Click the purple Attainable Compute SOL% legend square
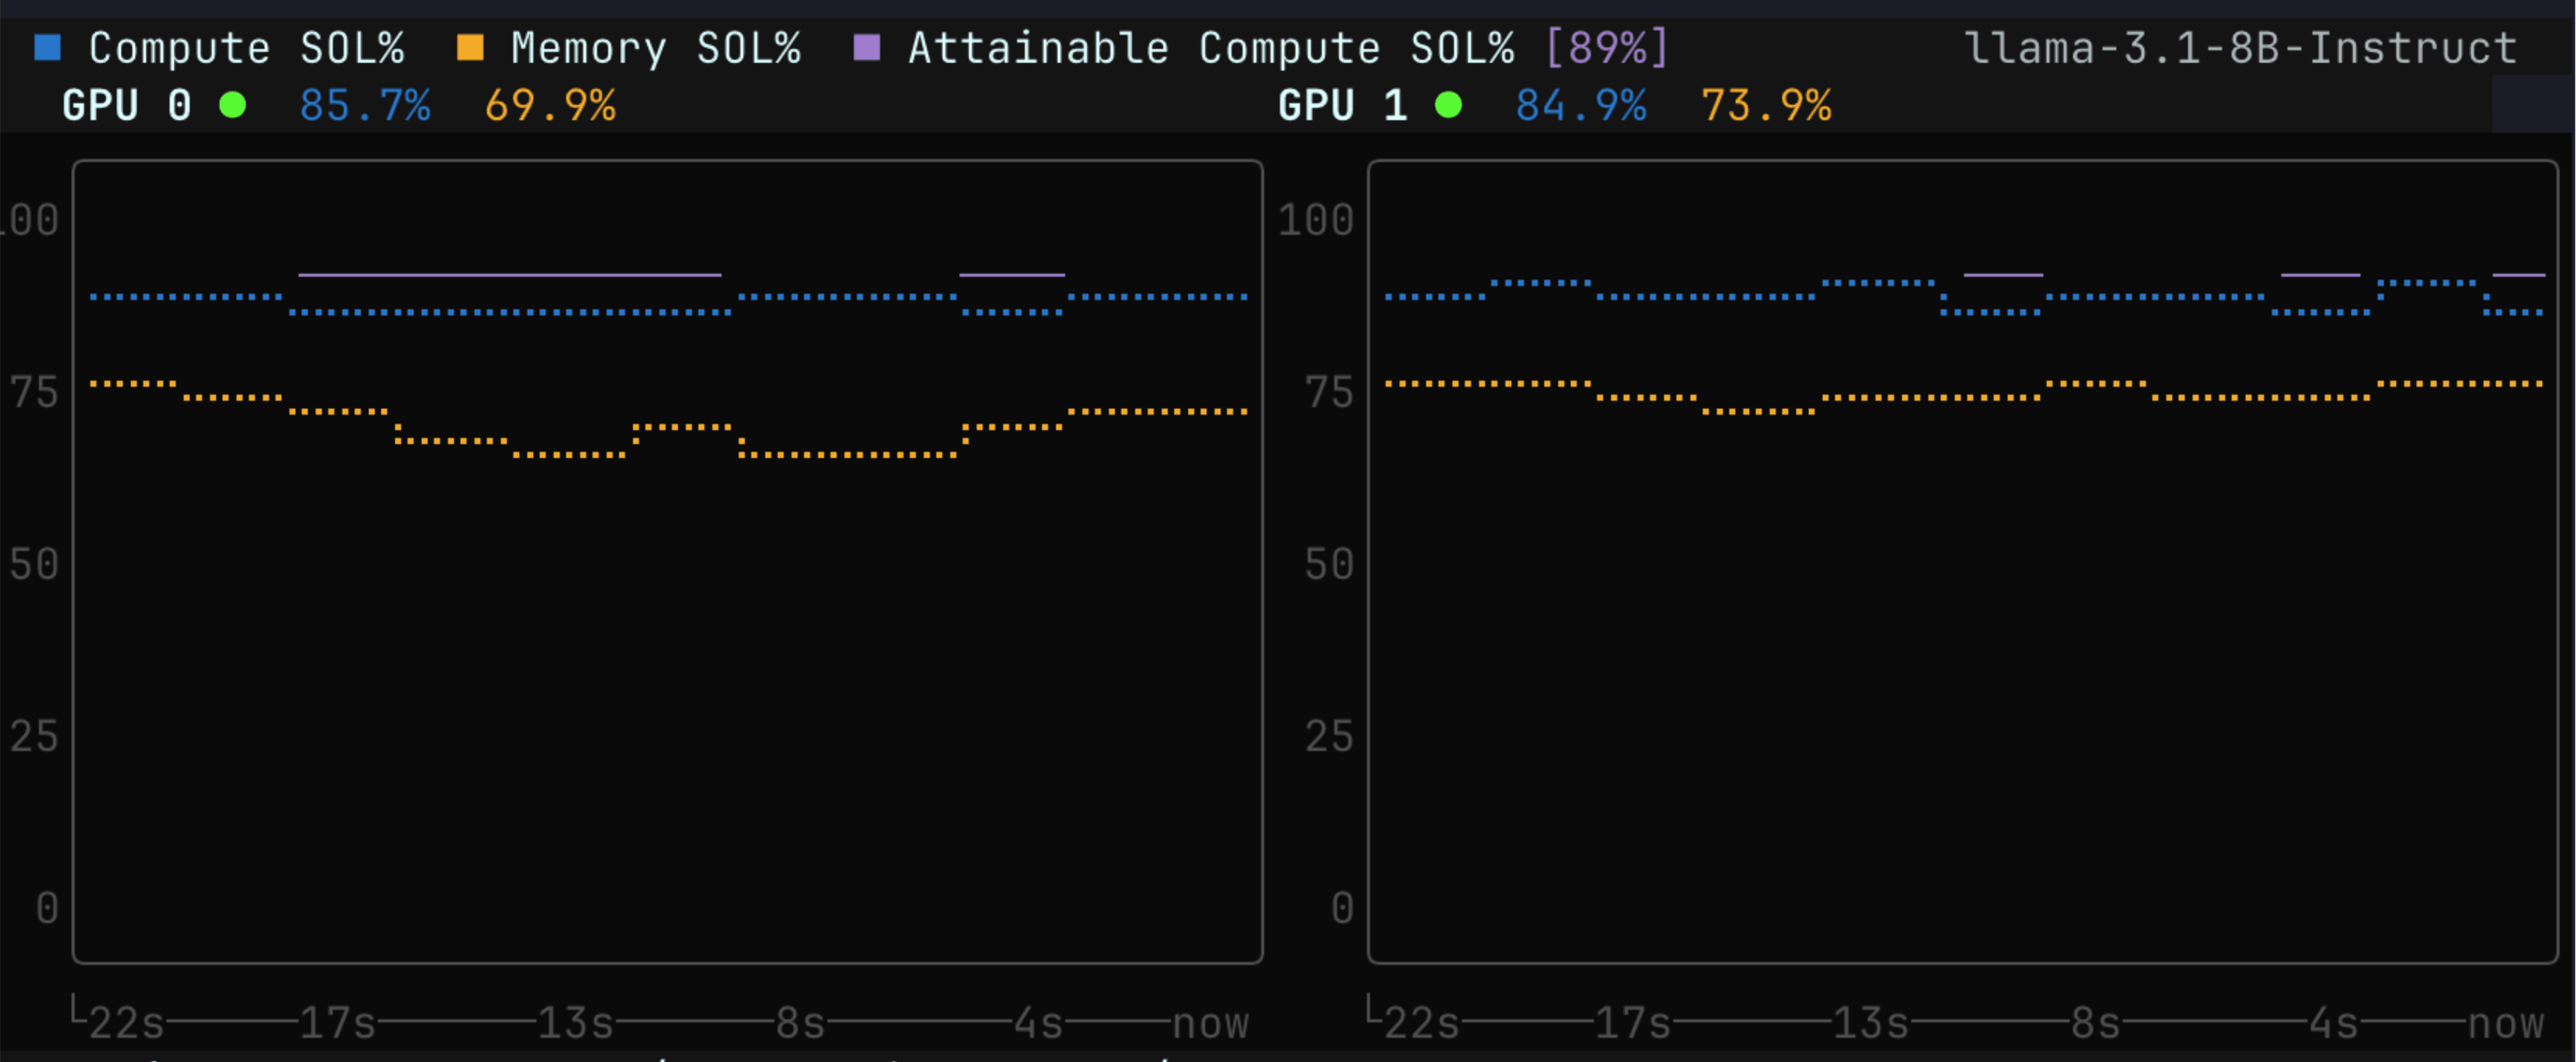 point(867,47)
